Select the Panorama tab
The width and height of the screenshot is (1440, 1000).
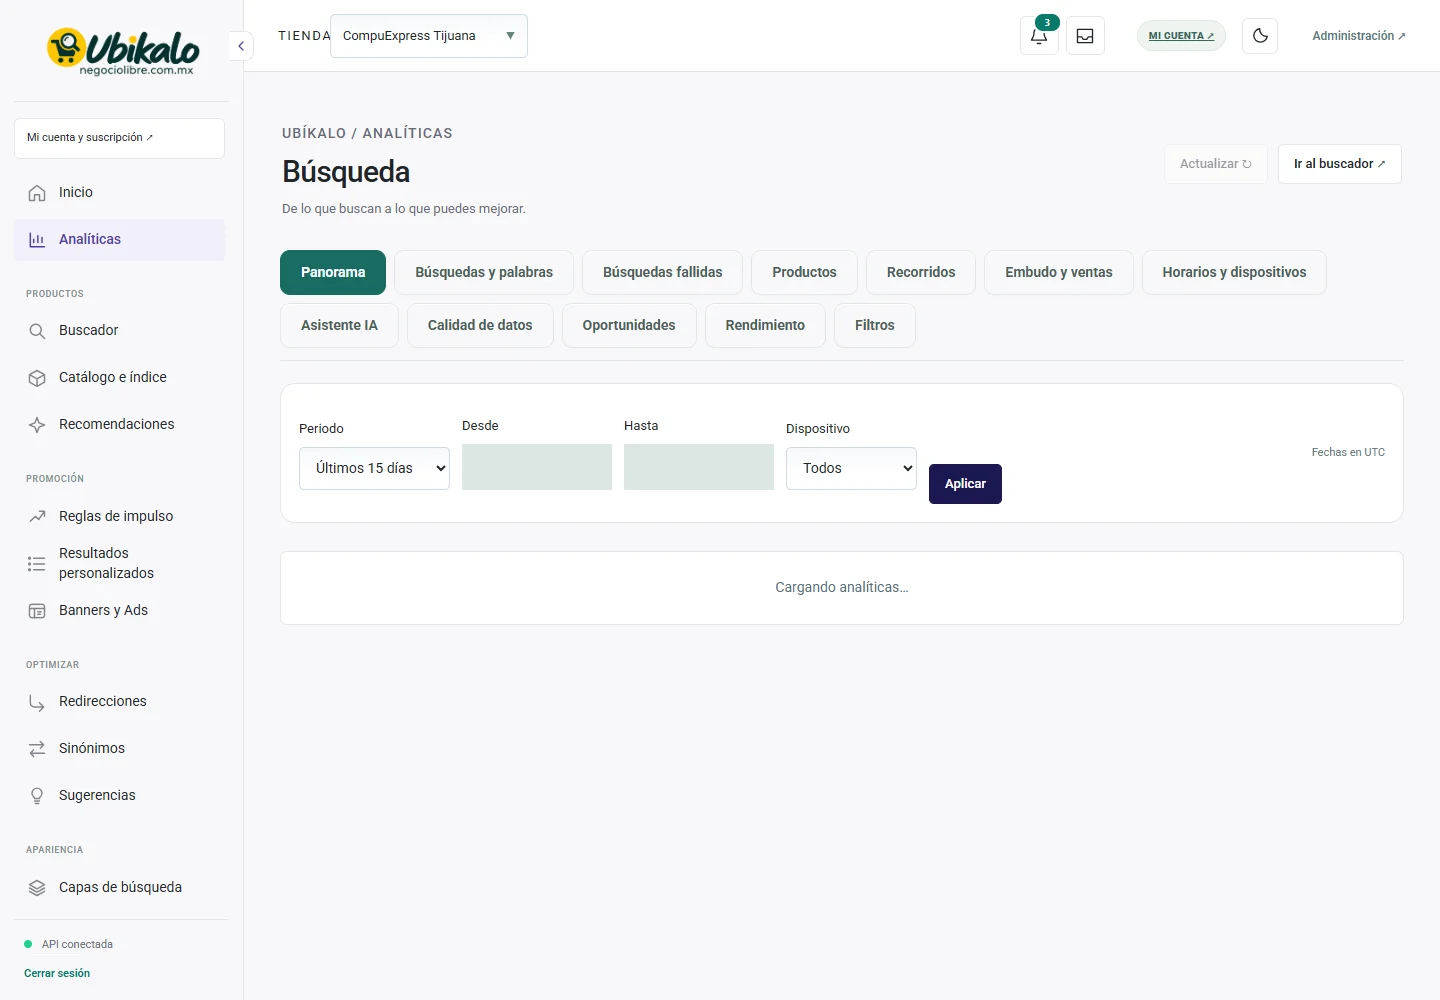click(333, 272)
